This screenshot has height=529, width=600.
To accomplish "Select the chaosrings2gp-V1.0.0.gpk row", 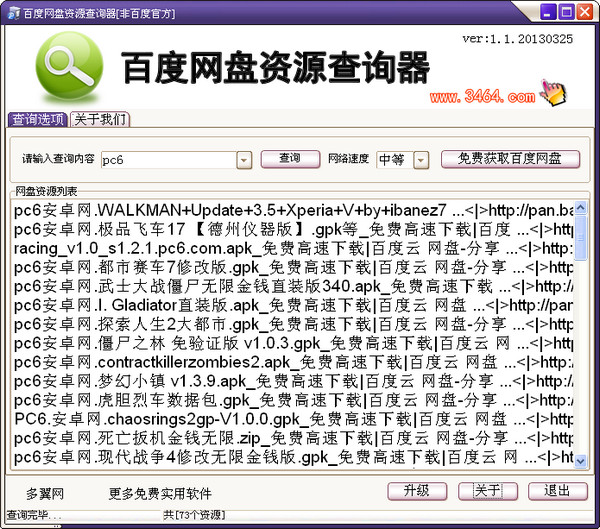I will point(293,419).
